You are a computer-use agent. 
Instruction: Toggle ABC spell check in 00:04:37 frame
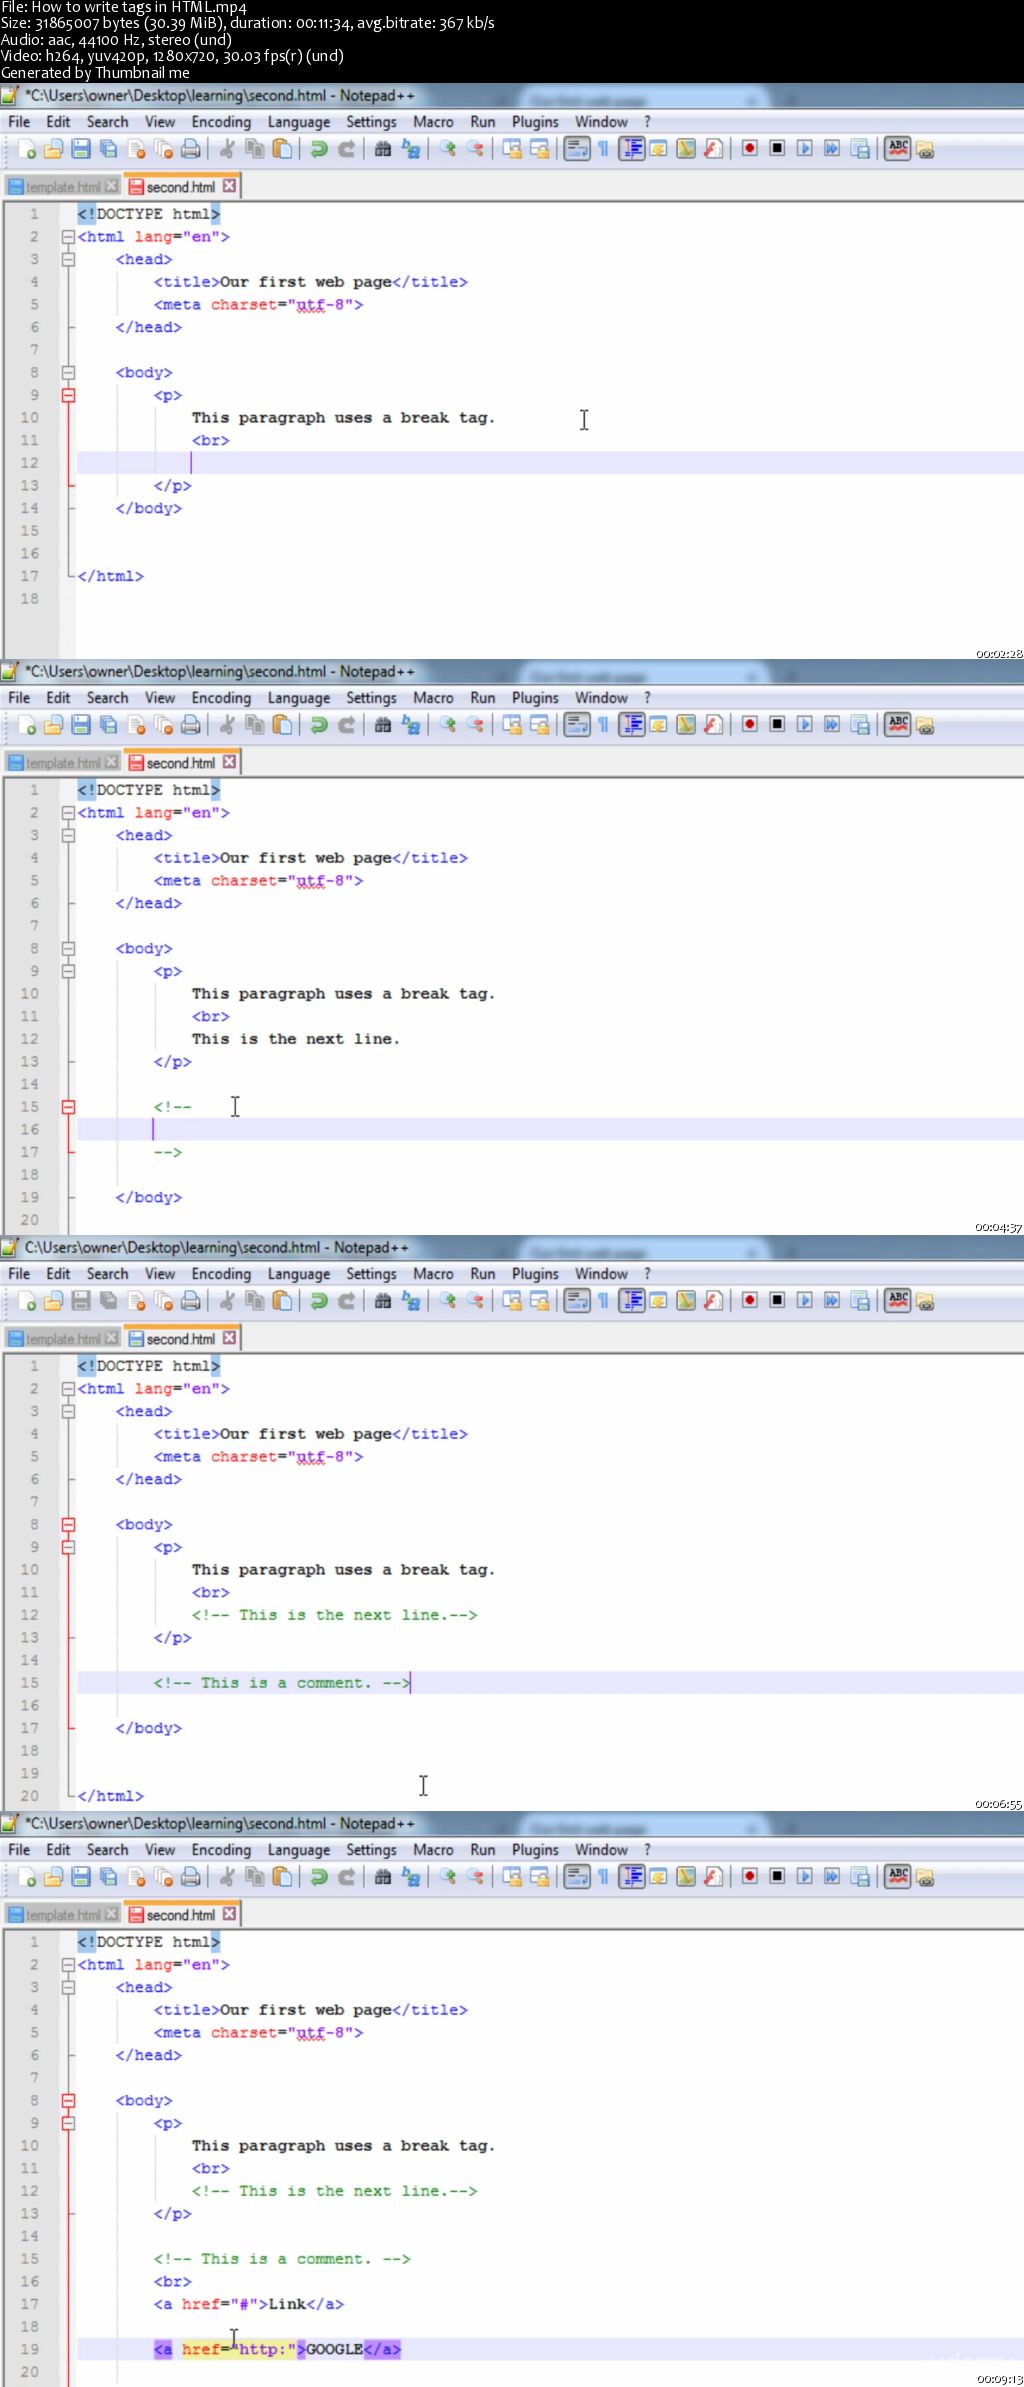click(898, 725)
